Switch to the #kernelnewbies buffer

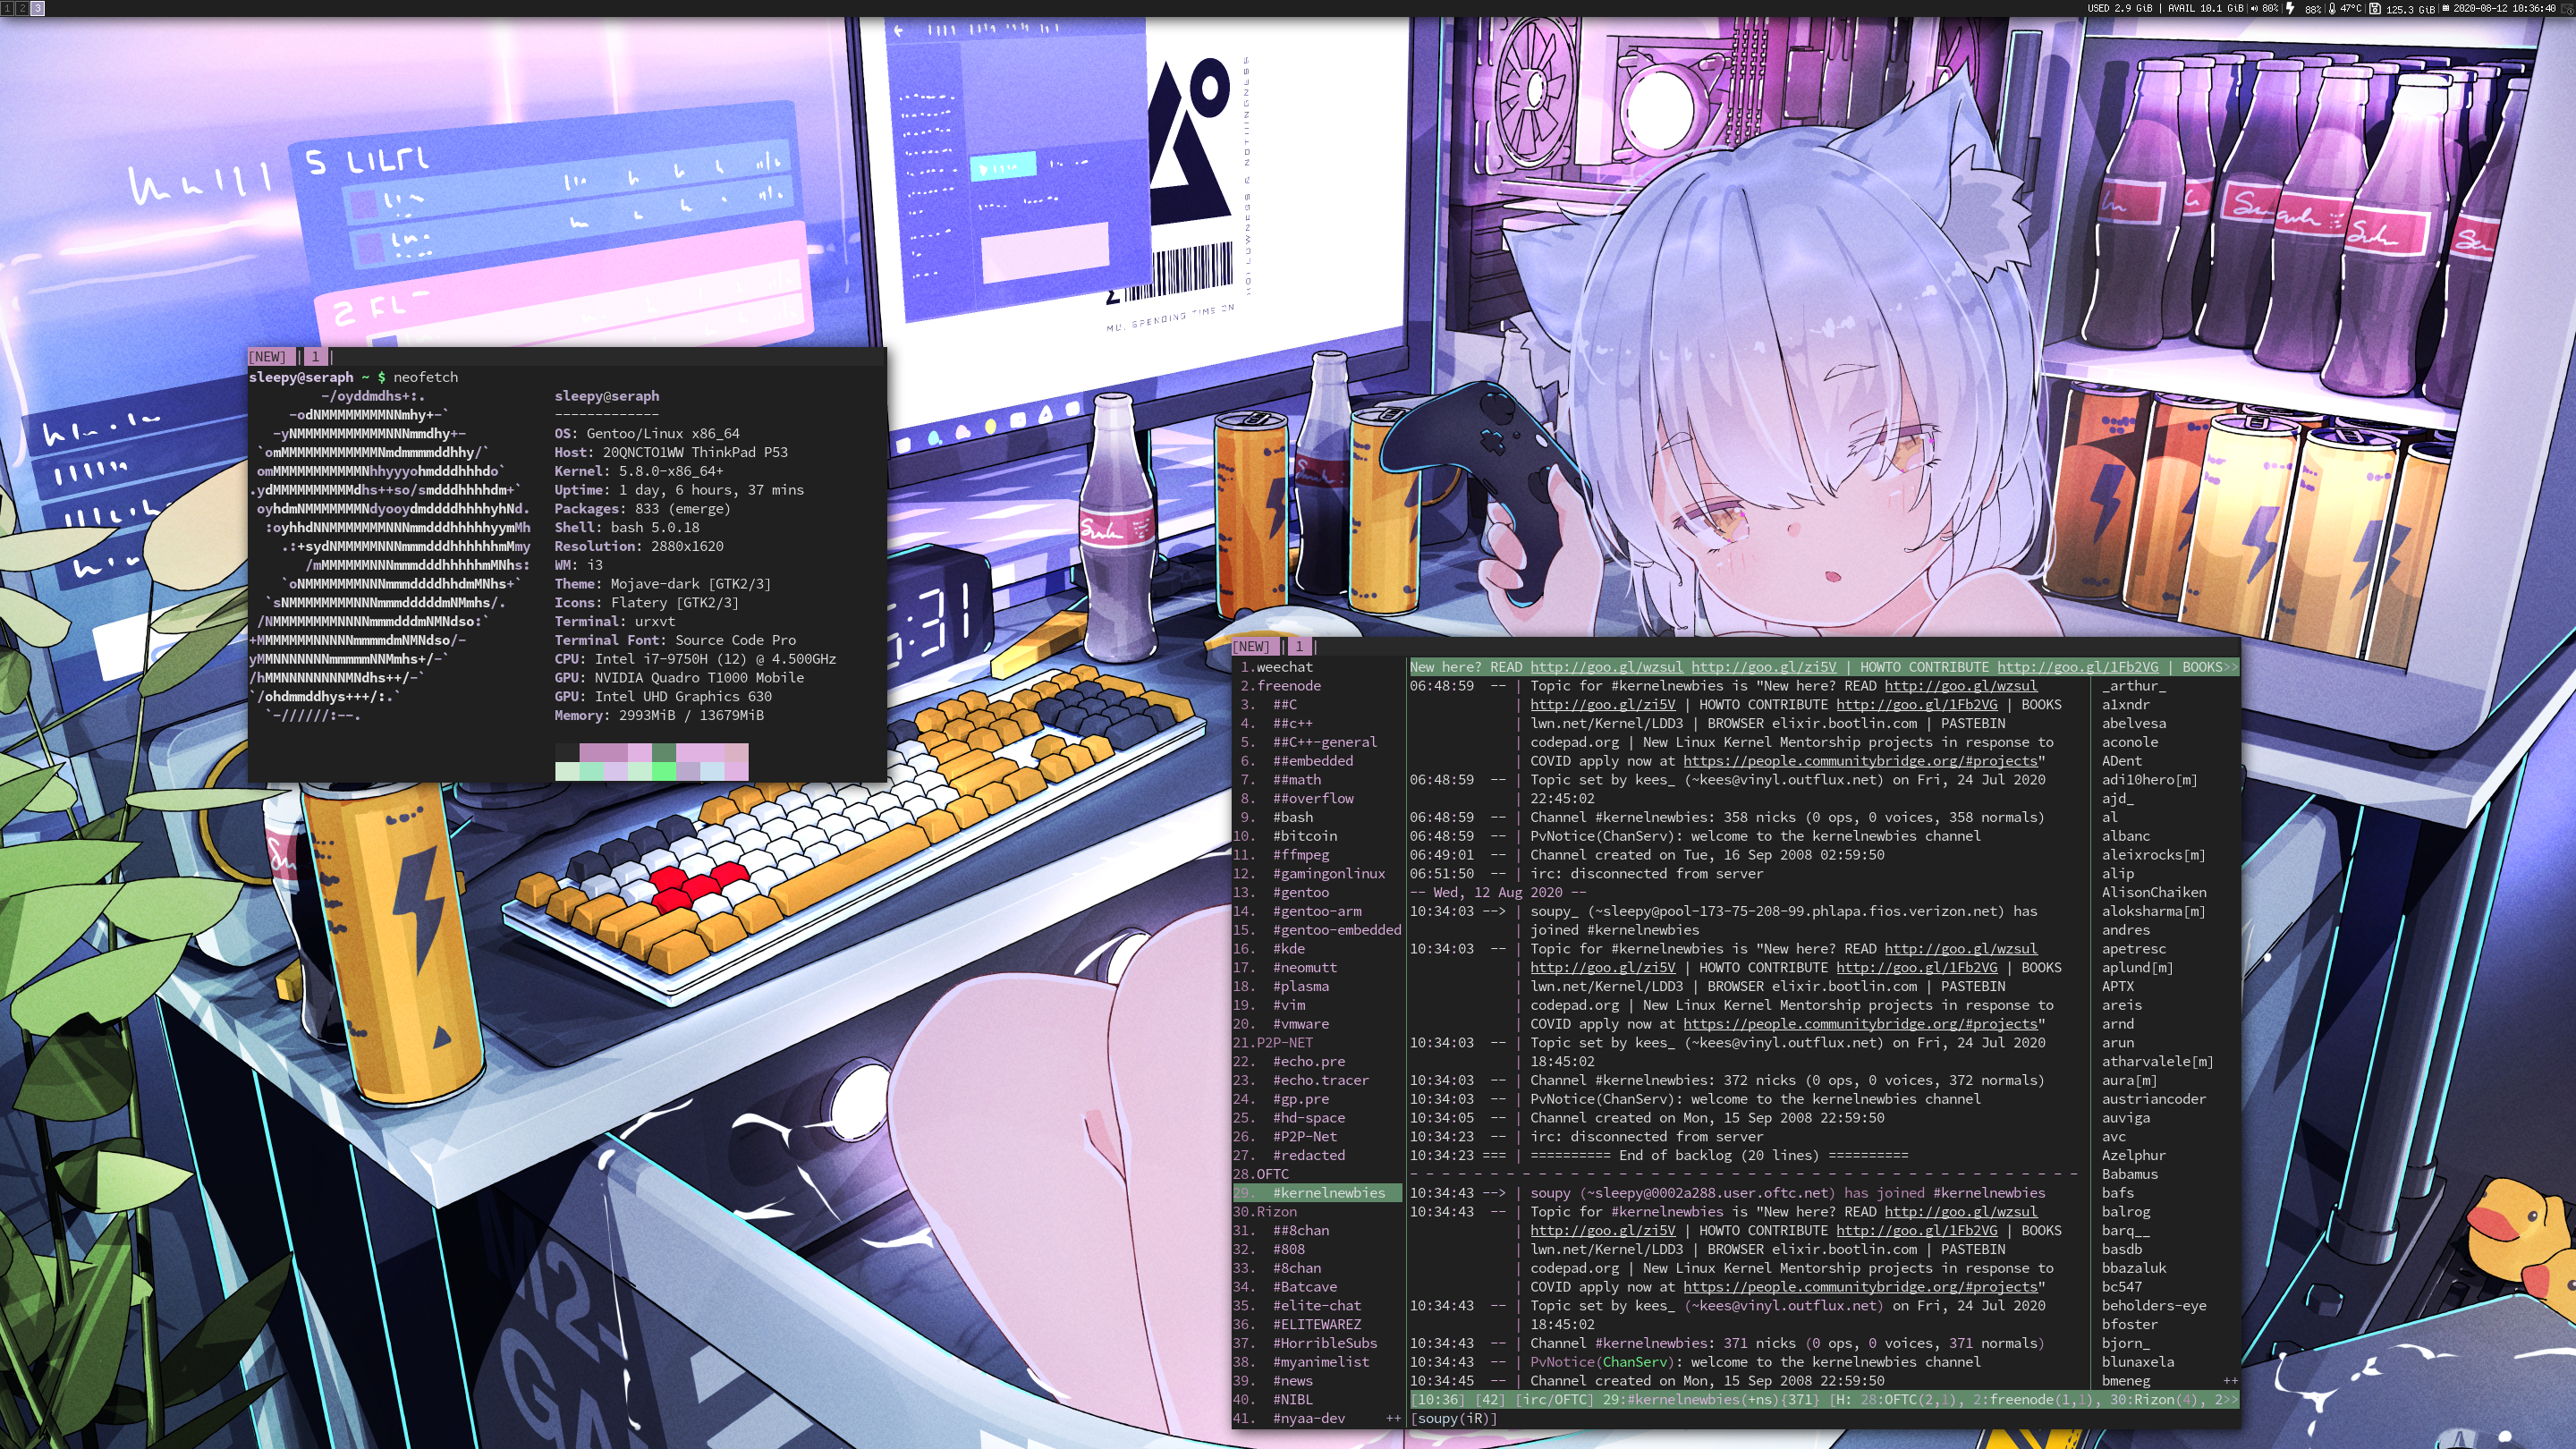(1328, 1193)
